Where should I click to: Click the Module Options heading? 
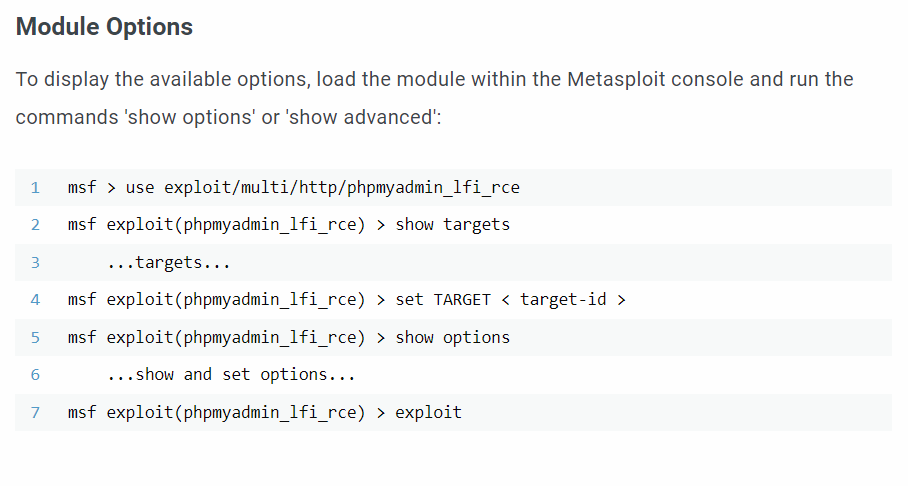(x=104, y=27)
